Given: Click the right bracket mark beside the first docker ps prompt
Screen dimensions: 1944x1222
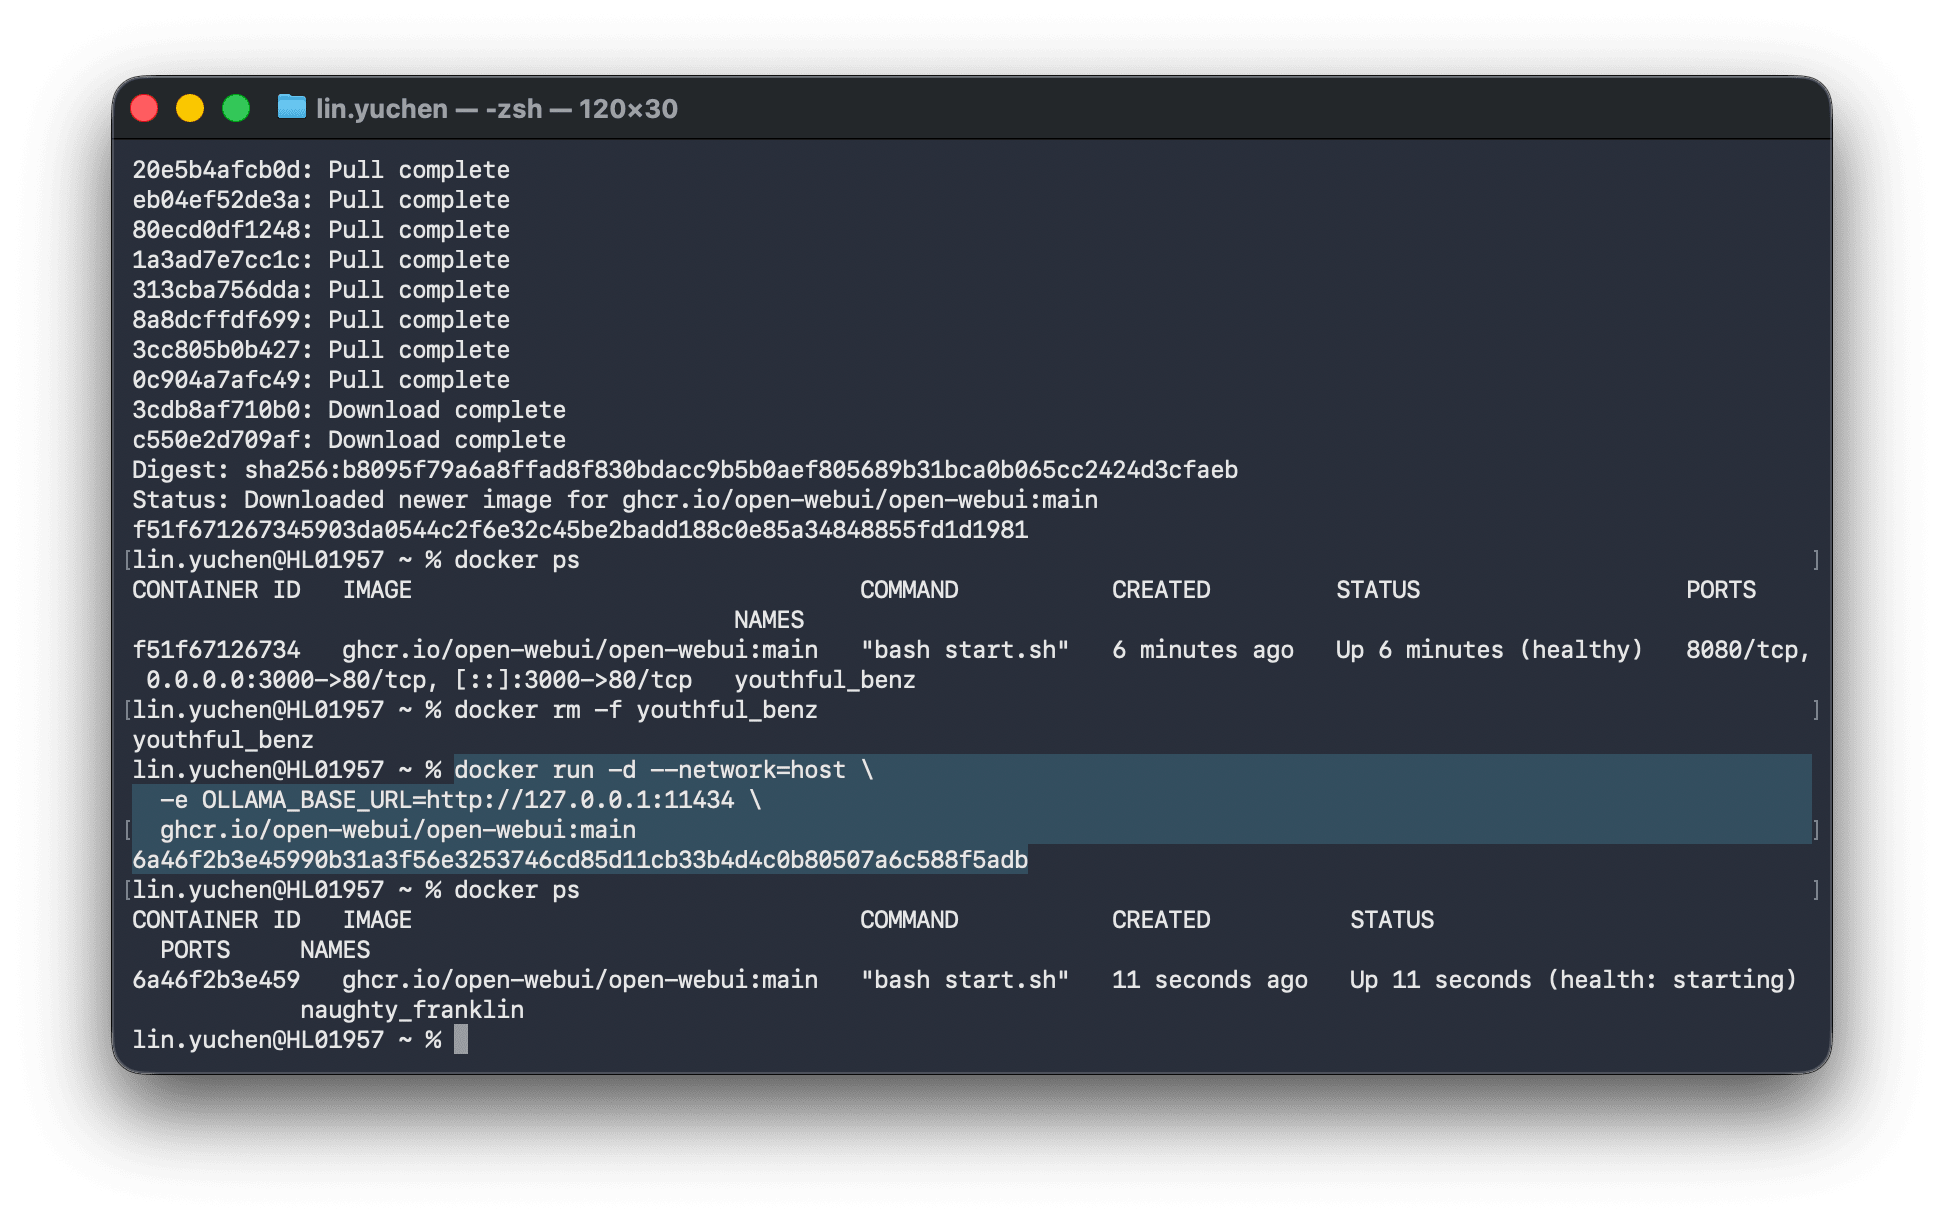Looking at the screenshot, I should (1815, 560).
